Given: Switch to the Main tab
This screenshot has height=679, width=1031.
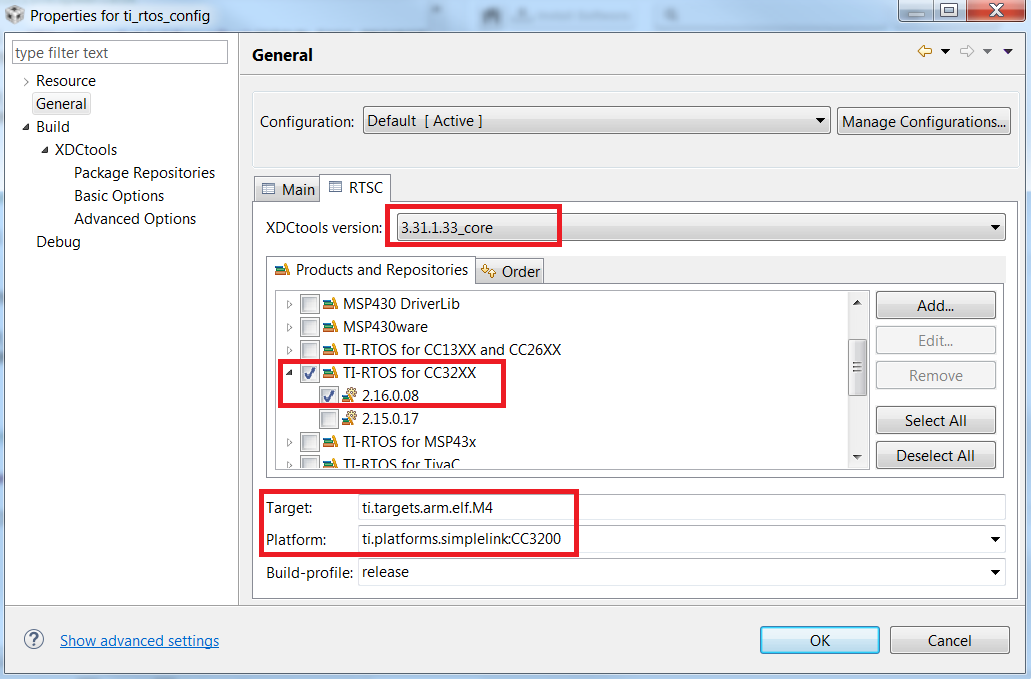Looking at the screenshot, I should [288, 189].
